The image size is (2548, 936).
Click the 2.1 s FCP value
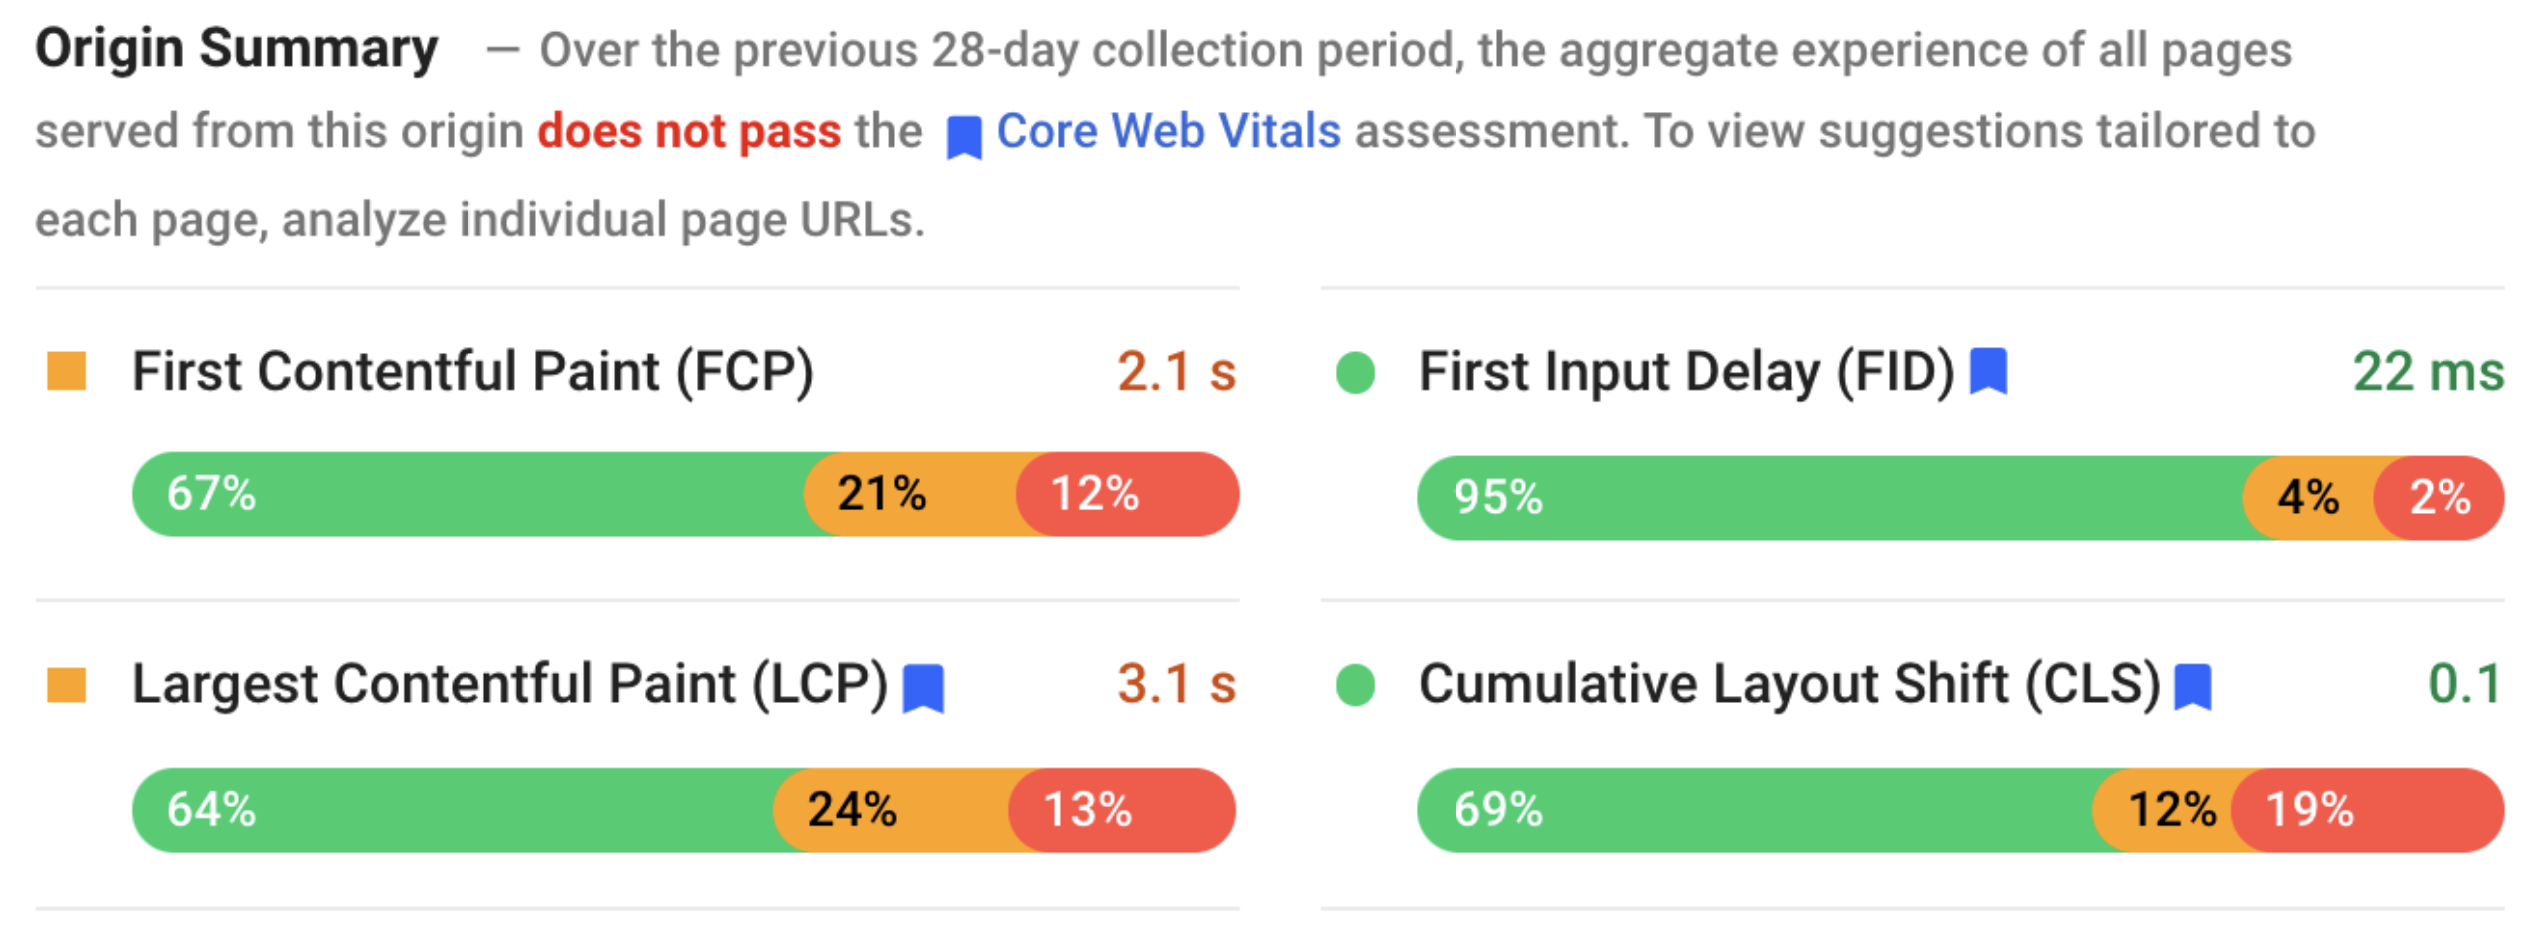click(1176, 371)
